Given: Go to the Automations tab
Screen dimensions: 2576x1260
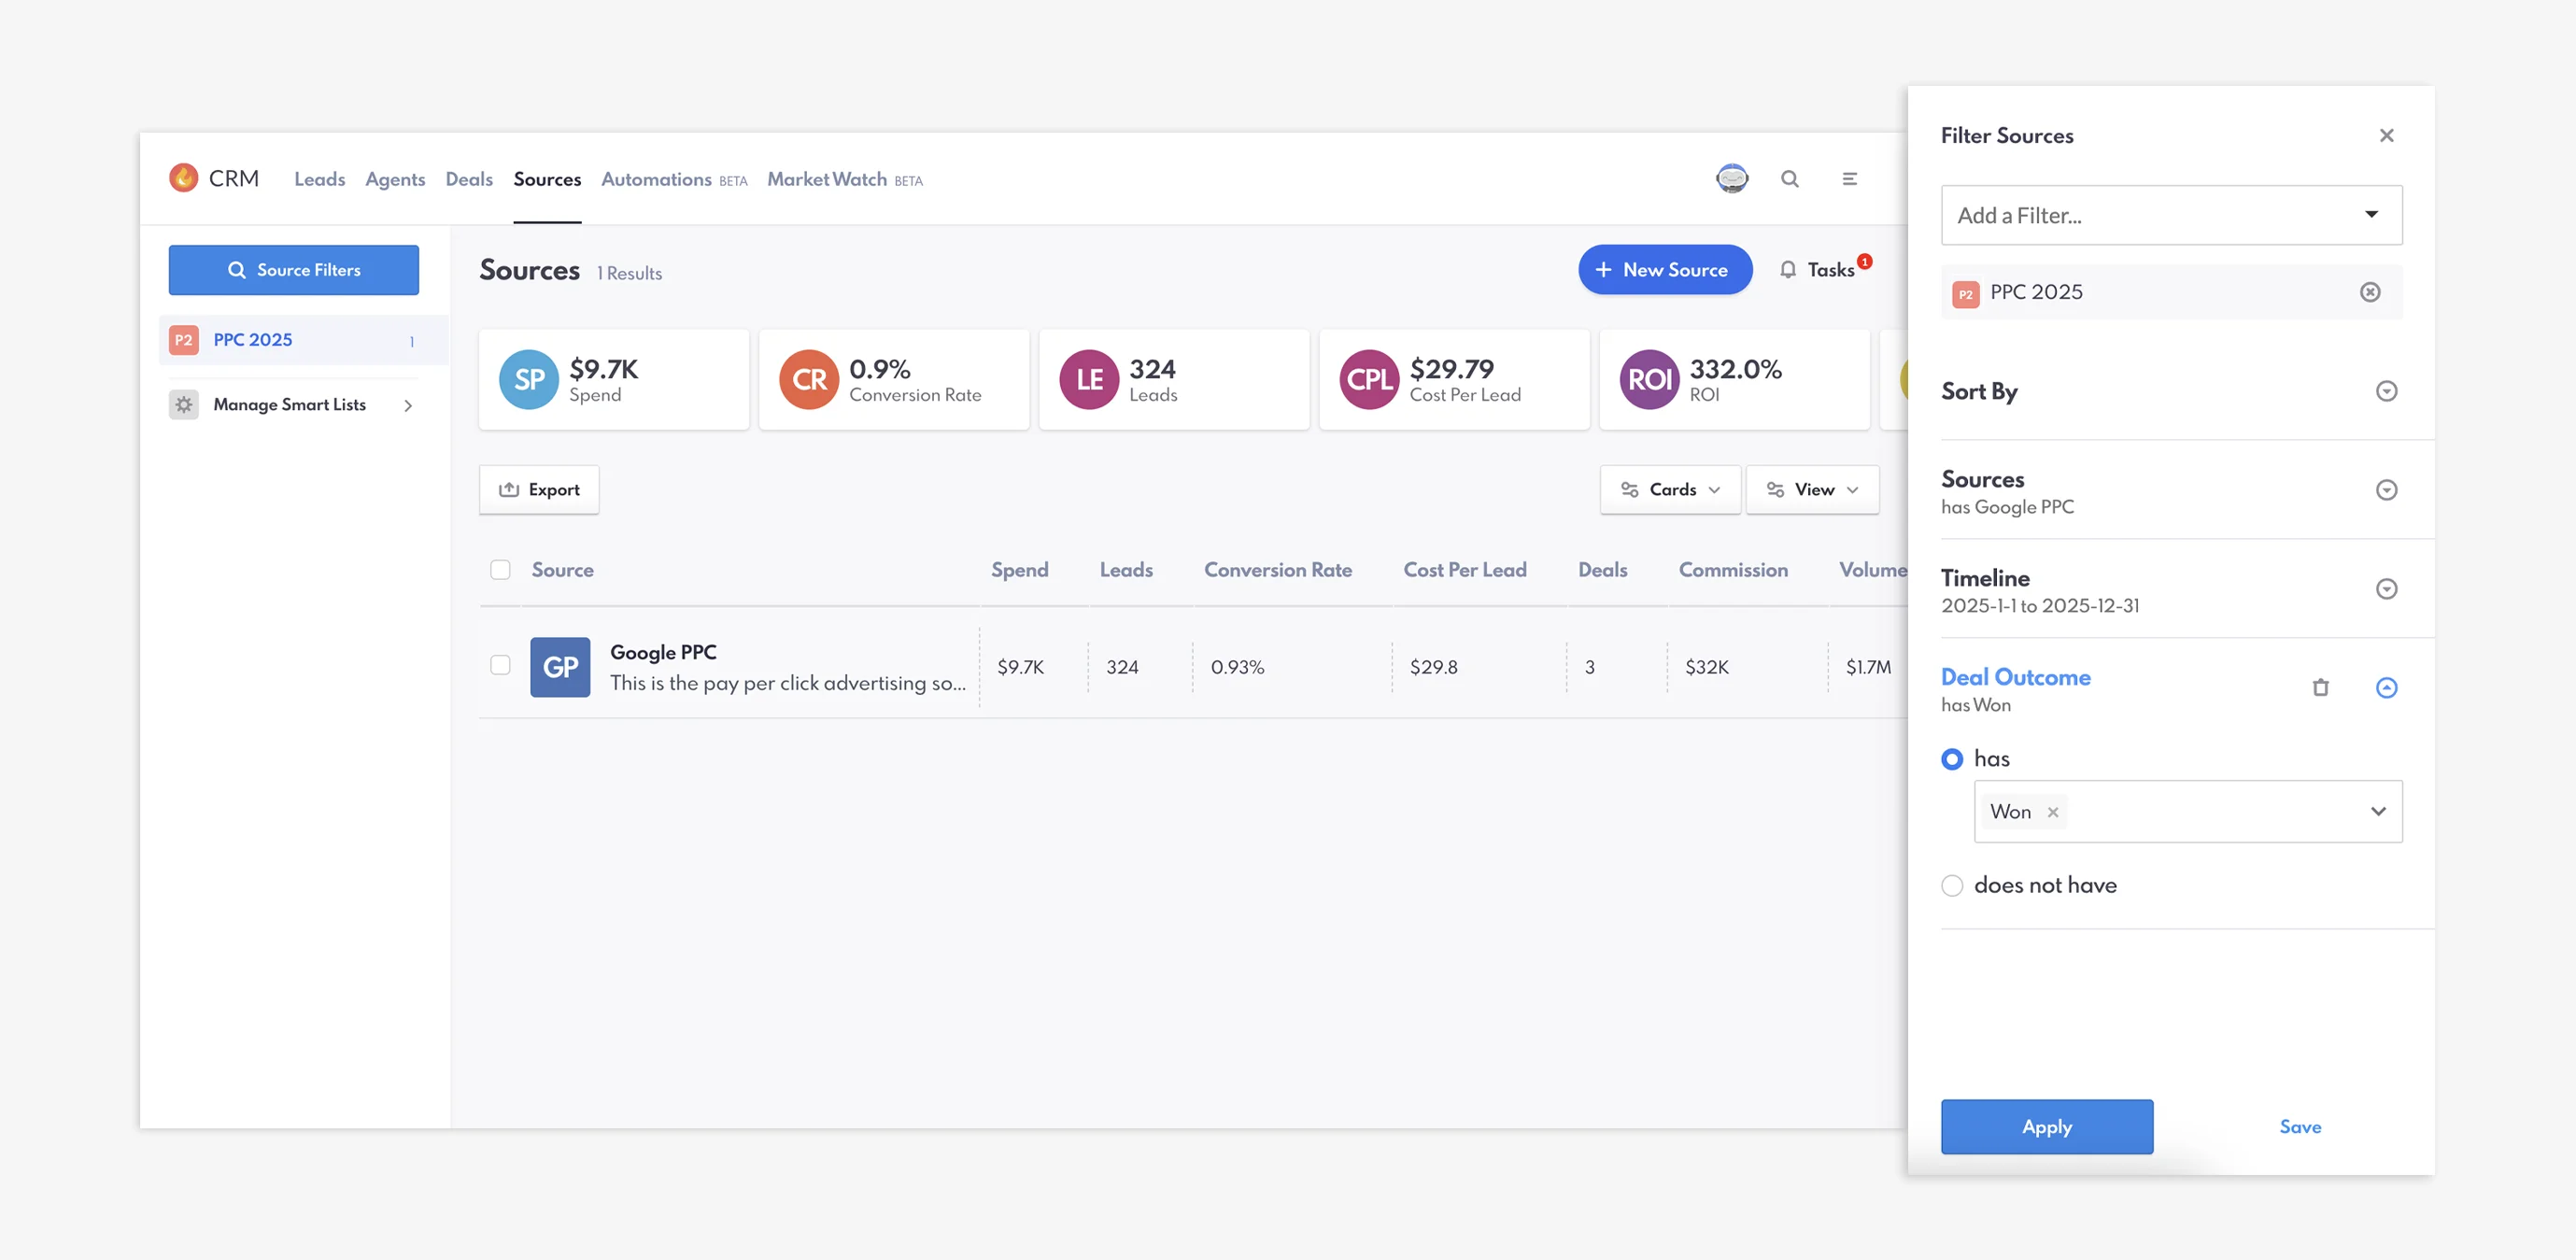Looking at the screenshot, I should (x=656, y=179).
